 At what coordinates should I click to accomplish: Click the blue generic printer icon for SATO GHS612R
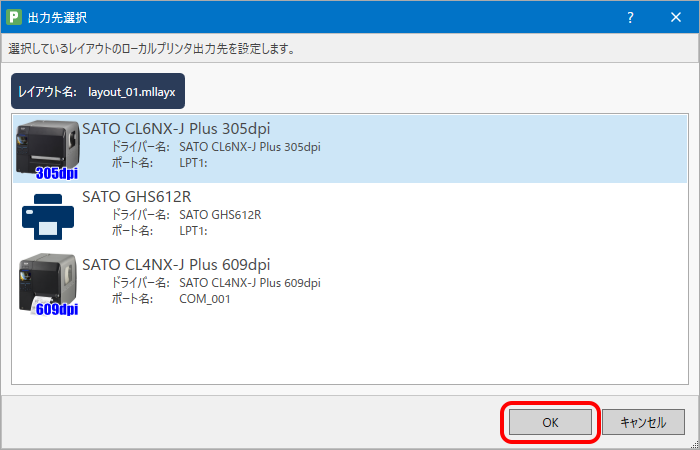pos(48,217)
